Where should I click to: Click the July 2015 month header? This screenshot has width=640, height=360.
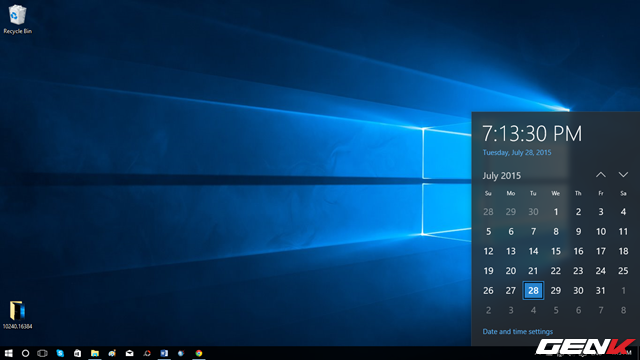click(502, 176)
